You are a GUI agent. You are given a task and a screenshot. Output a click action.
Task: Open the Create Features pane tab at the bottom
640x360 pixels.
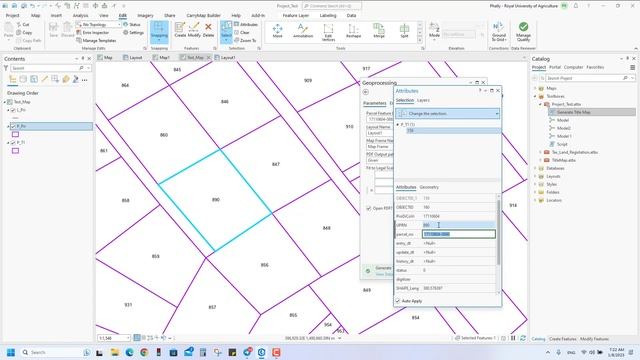coord(562,339)
